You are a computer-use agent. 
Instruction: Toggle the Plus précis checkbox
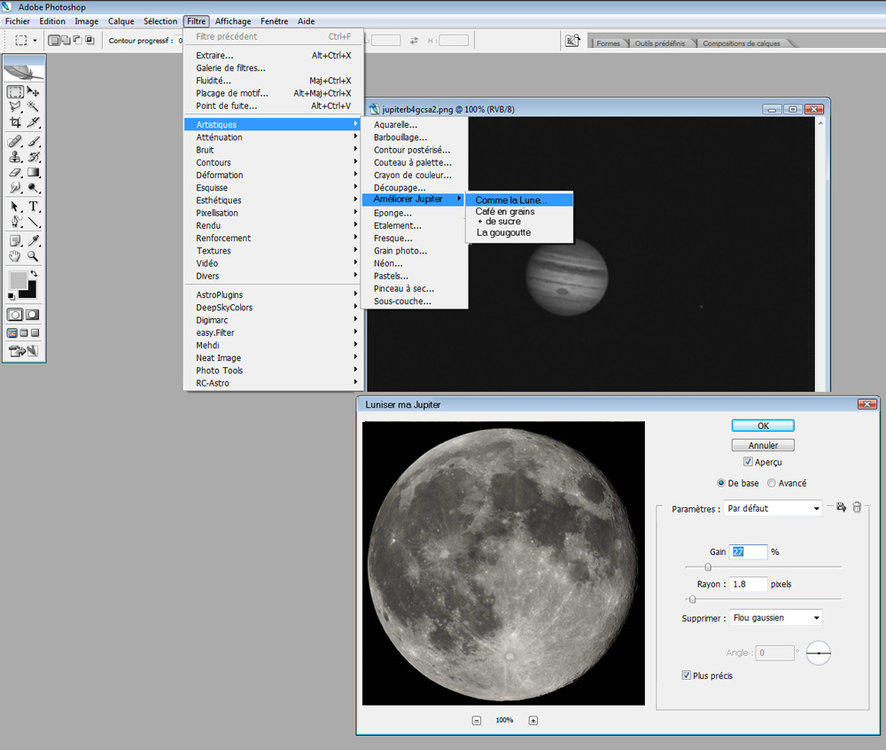click(686, 676)
